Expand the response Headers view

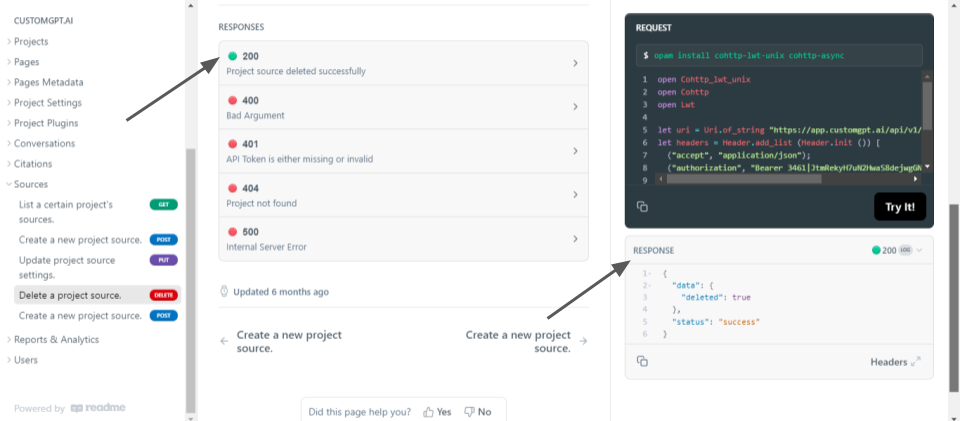pyautogui.click(x=915, y=362)
